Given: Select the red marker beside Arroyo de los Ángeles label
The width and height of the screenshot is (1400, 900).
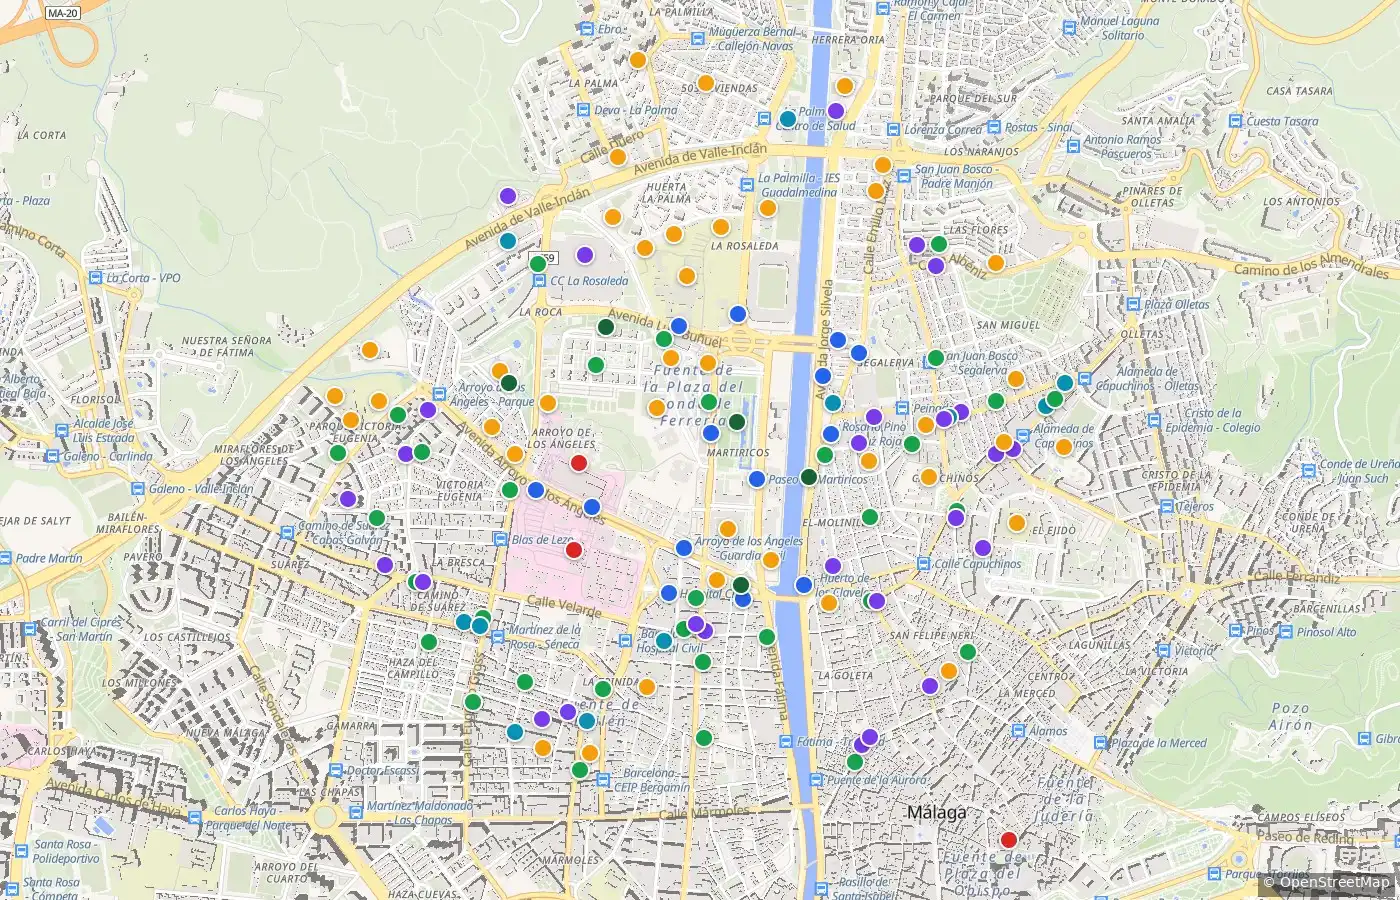Looking at the screenshot, I should click(578, 463).
